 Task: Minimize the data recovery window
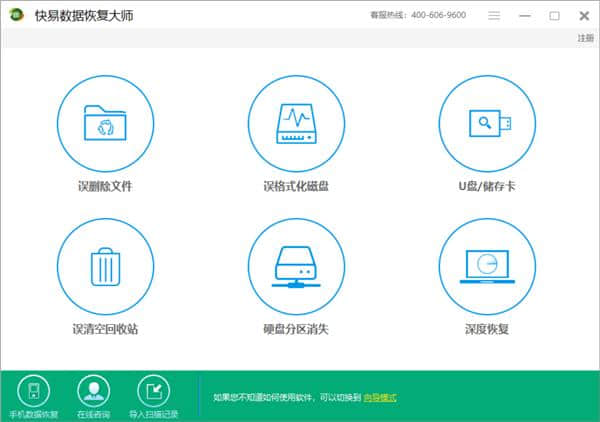525,16
